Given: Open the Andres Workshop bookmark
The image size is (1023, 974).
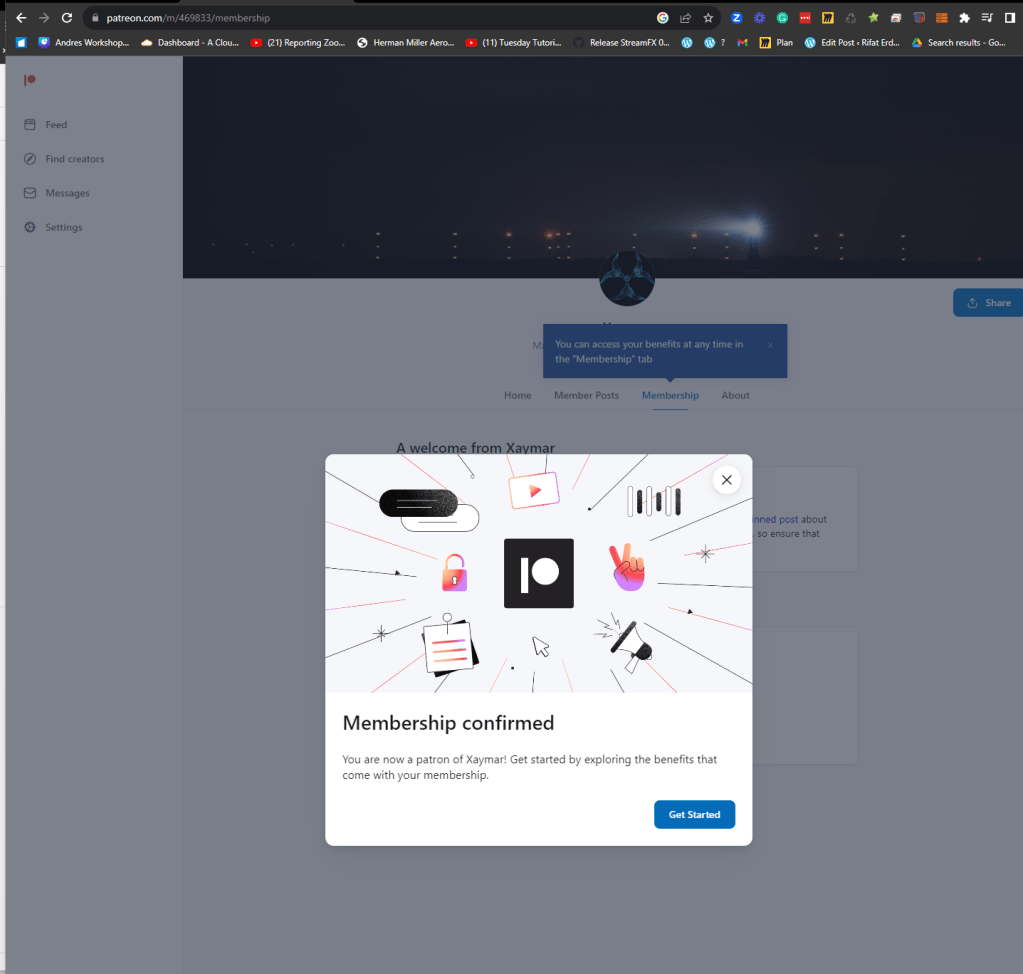Looking at the screenshot, I should point(84,42).
